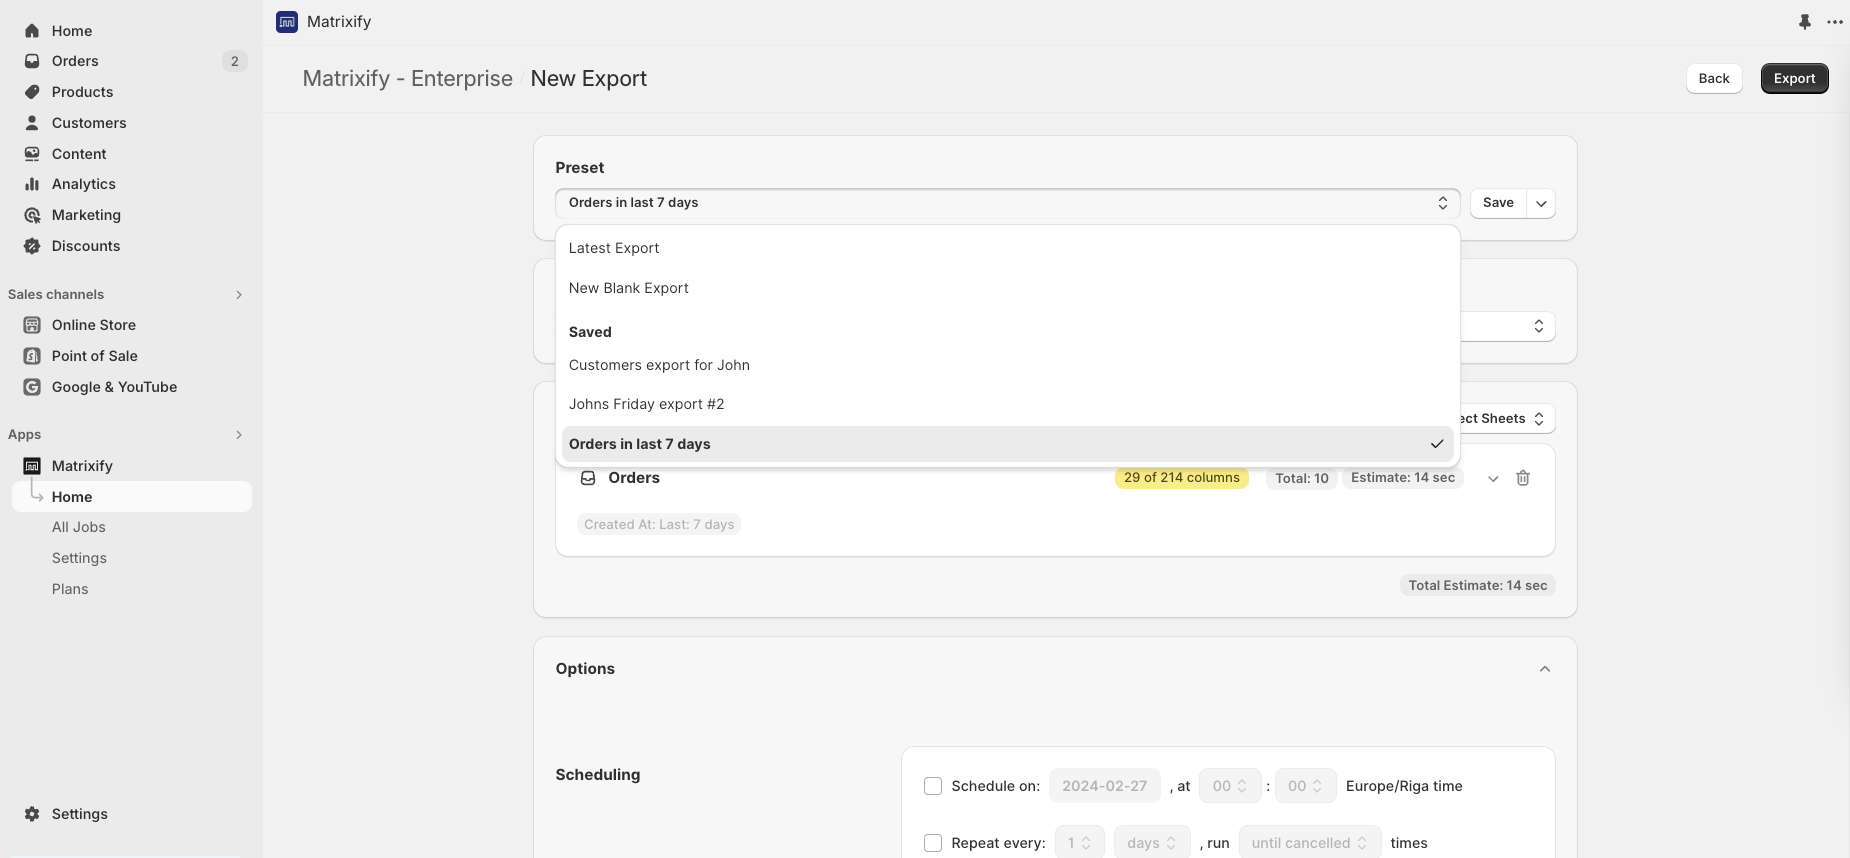Image resolution: width=1850 pixels, height=858 pixels.
Task: Open the Google & YouTube channel
Action: (114, 387)
